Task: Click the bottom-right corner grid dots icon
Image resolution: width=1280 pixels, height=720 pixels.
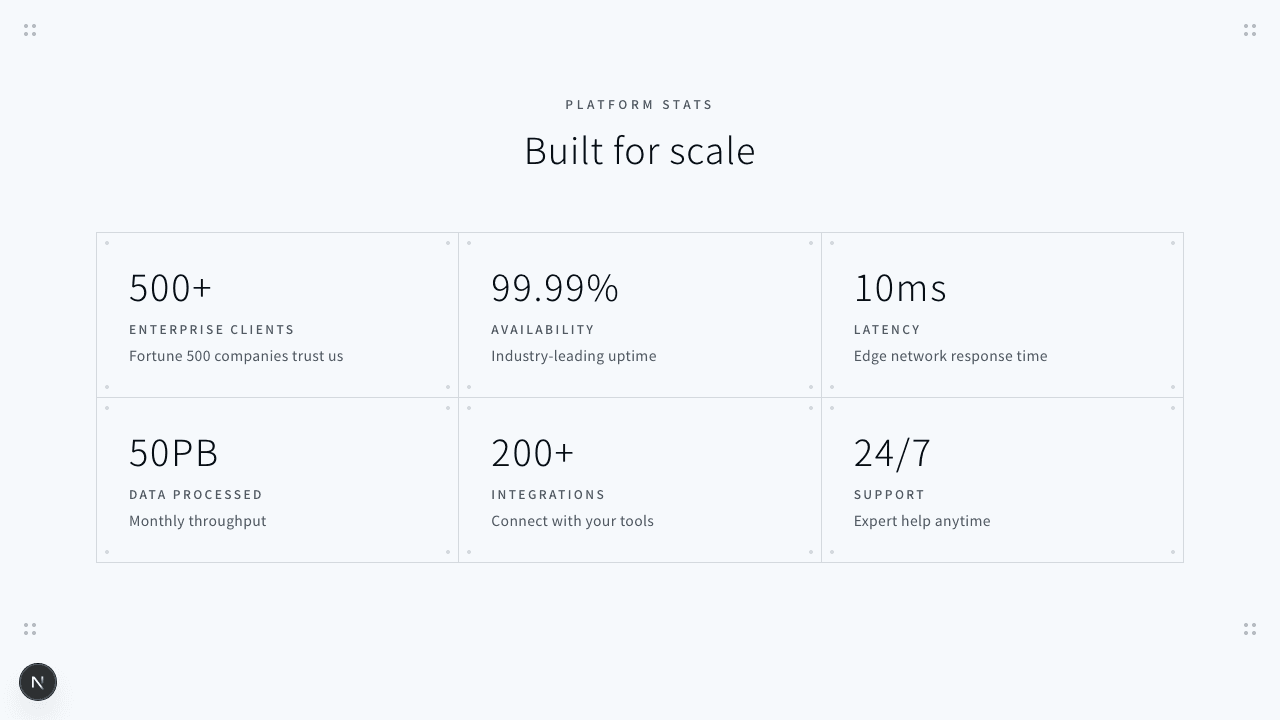Action: pos(1250,629)
